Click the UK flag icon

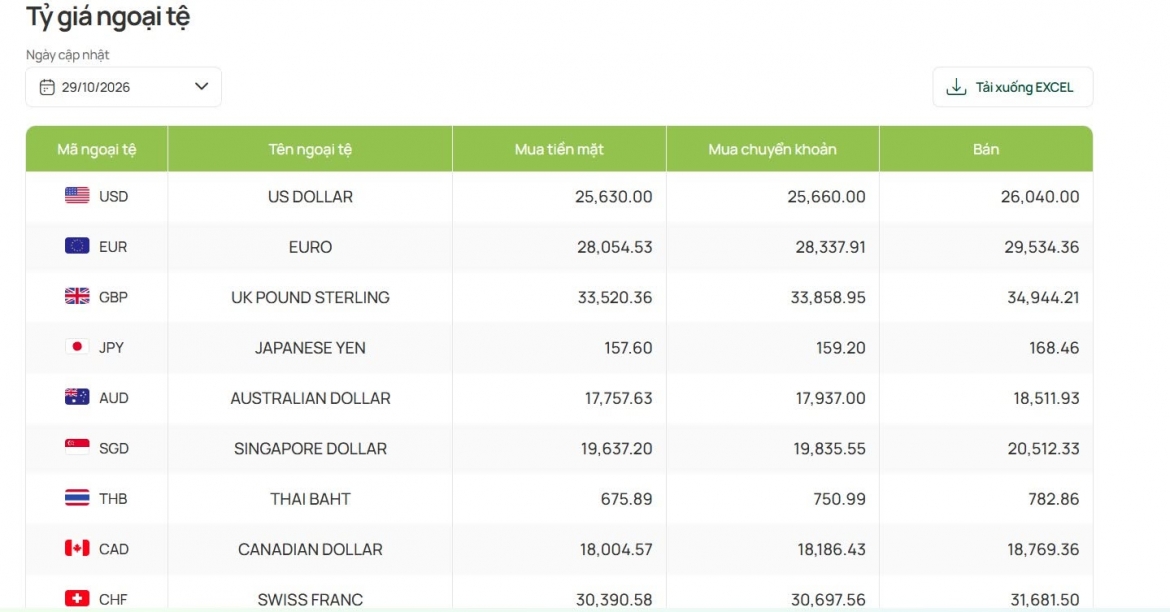77,296
